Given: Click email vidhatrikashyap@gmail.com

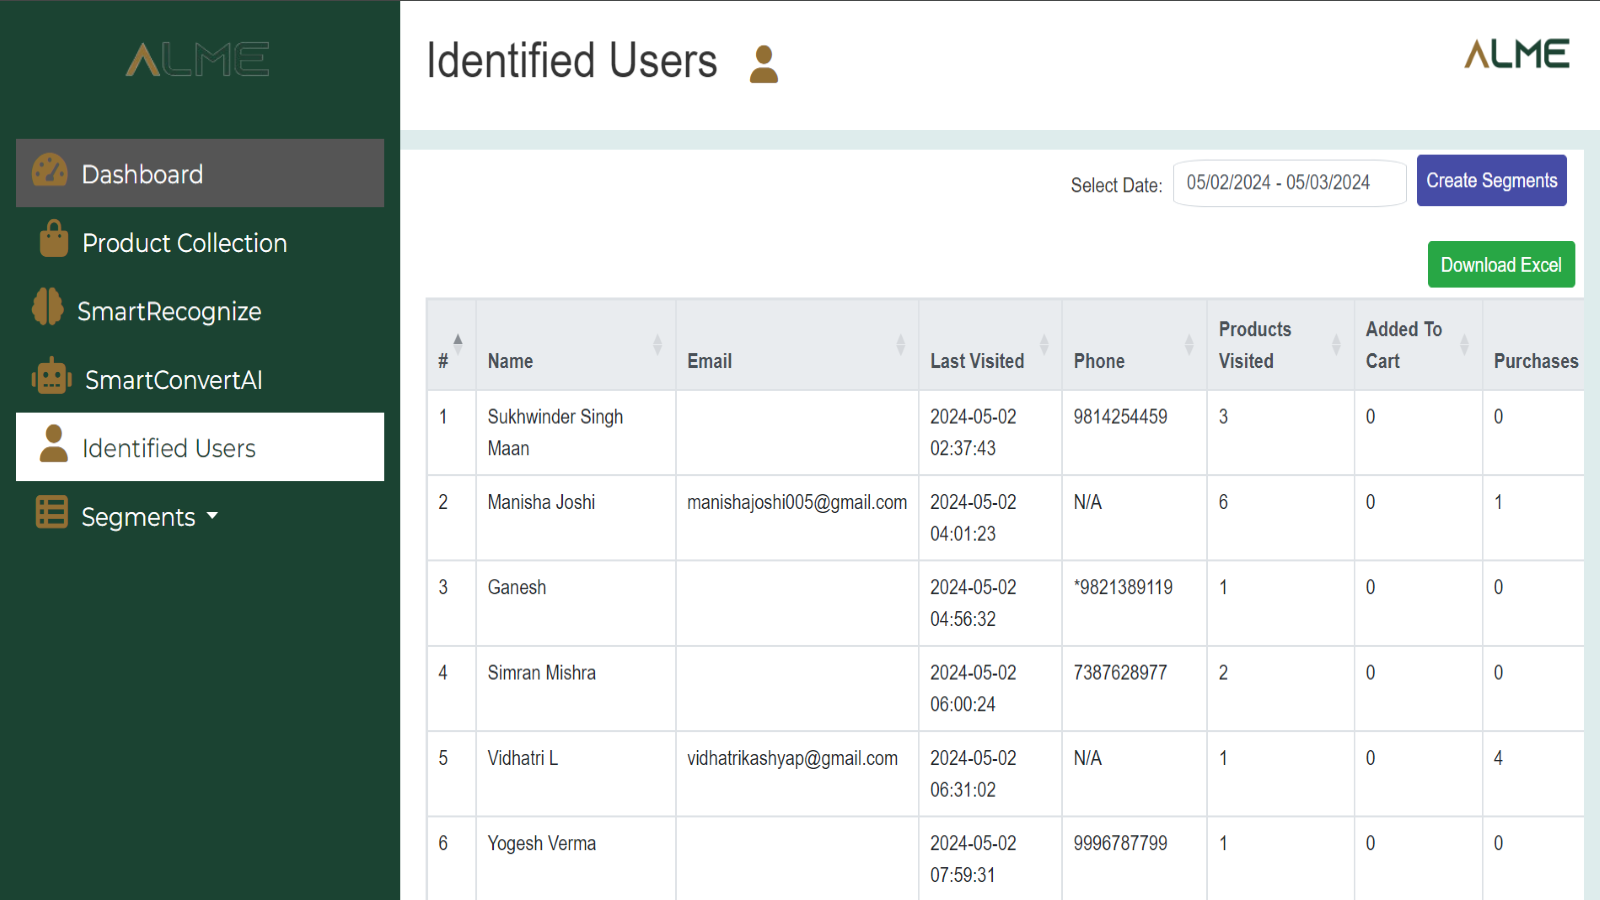Looking at the screenshot, I should click(792, 758).
